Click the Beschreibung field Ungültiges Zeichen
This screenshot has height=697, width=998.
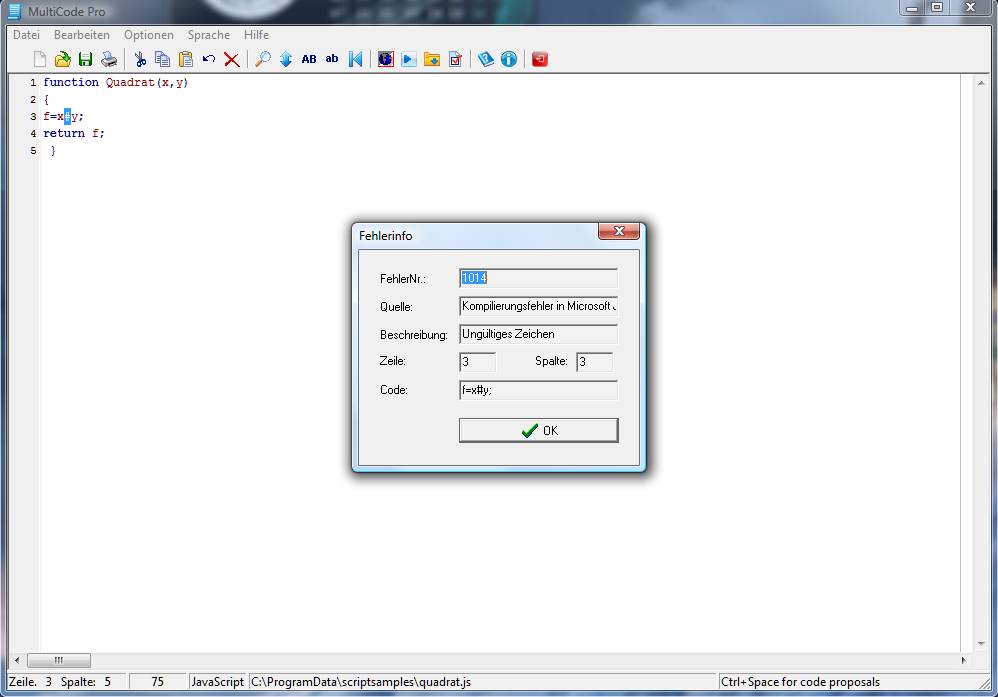pyautogui.click(x=538, y=334)
